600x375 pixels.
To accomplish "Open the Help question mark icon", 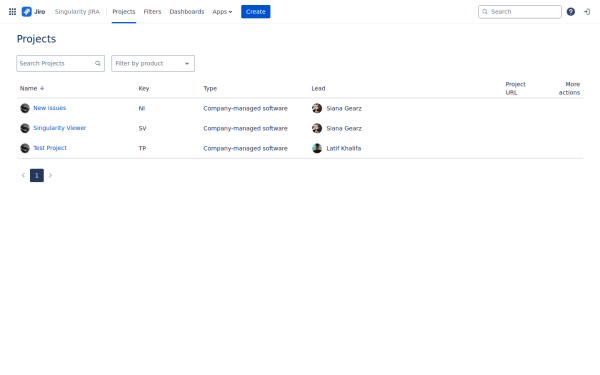I will tap(571, 12).
